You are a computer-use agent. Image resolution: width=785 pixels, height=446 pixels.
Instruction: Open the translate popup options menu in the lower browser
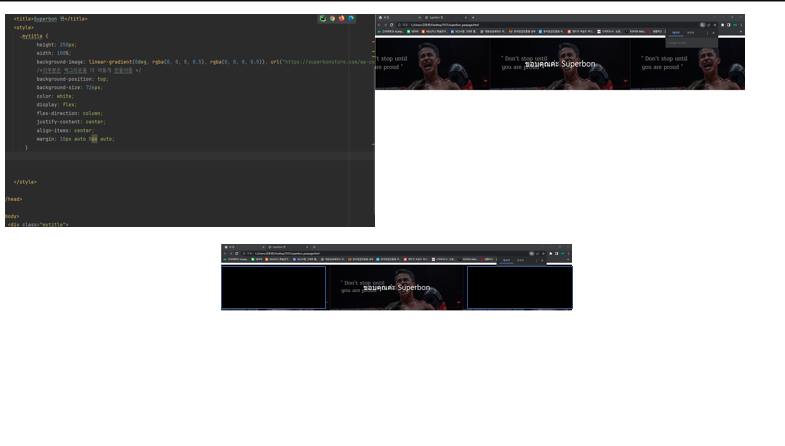pos(536,260)
